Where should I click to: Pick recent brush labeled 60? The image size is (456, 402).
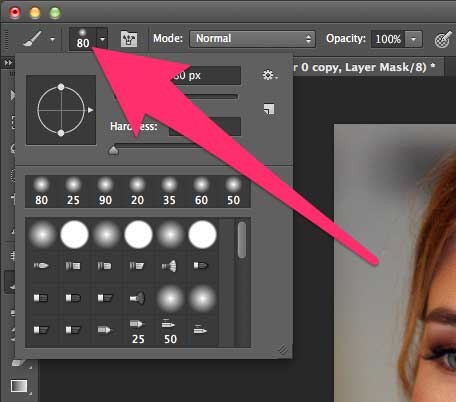coord(201,192)
